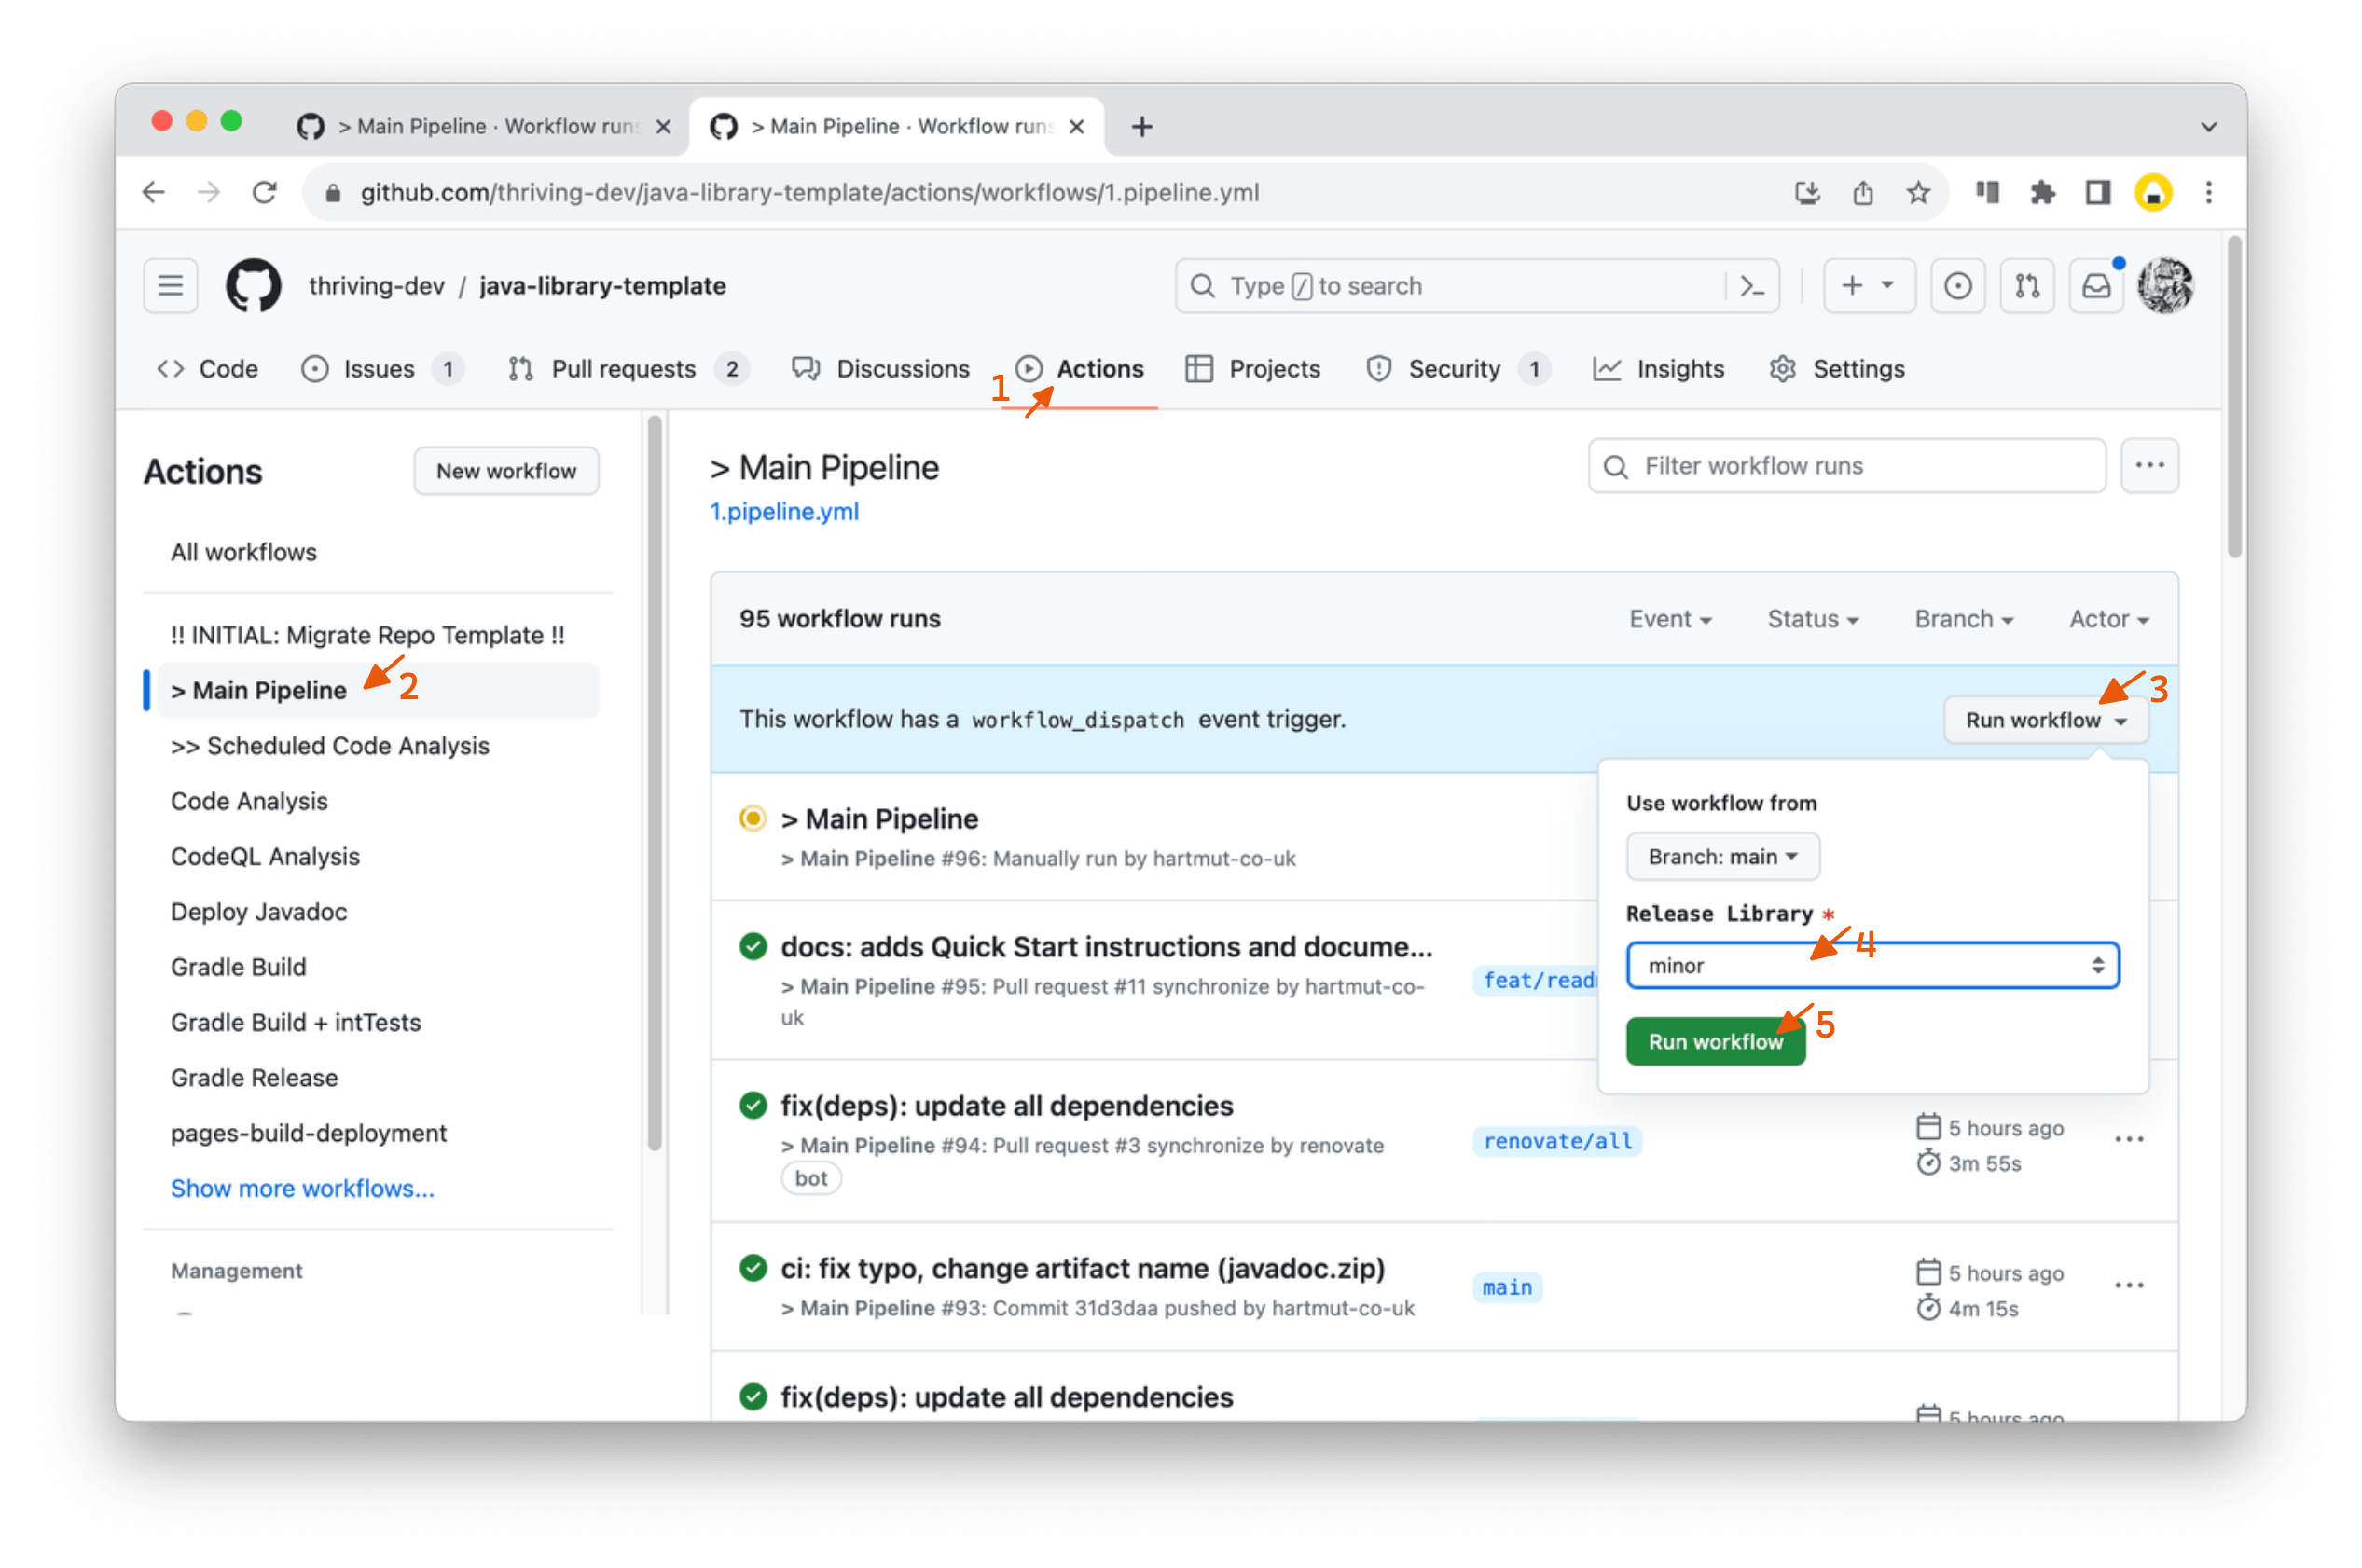Open the browser extensions puzzle icon

pos(2042,192)
